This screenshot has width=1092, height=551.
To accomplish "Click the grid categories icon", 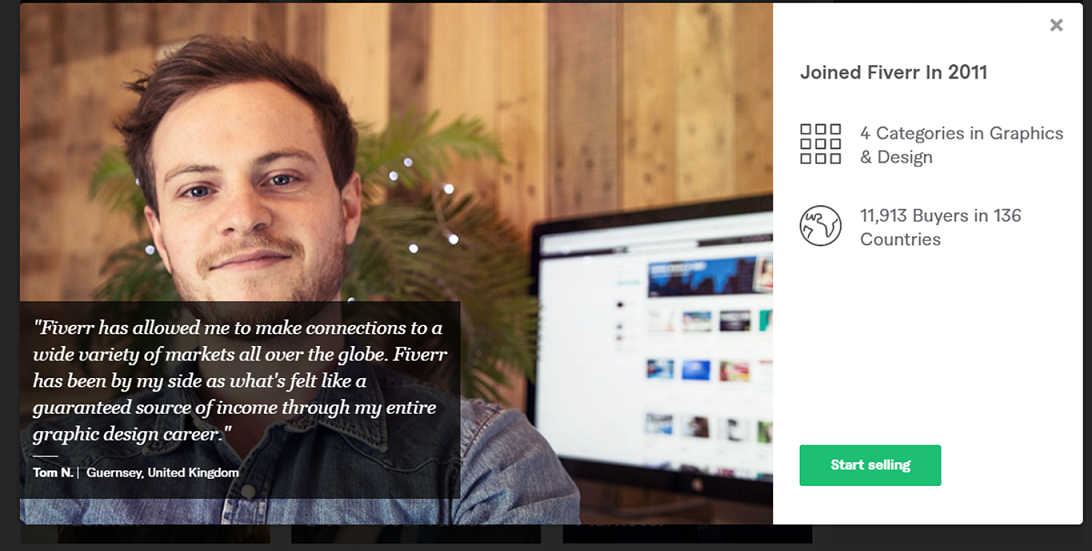I will (x=820, y=144).
